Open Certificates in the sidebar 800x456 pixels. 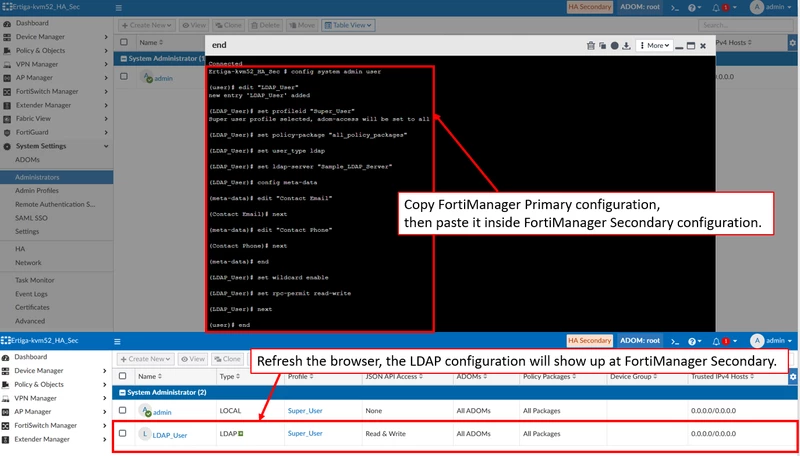pyautogui.click(x=32, y=308)
